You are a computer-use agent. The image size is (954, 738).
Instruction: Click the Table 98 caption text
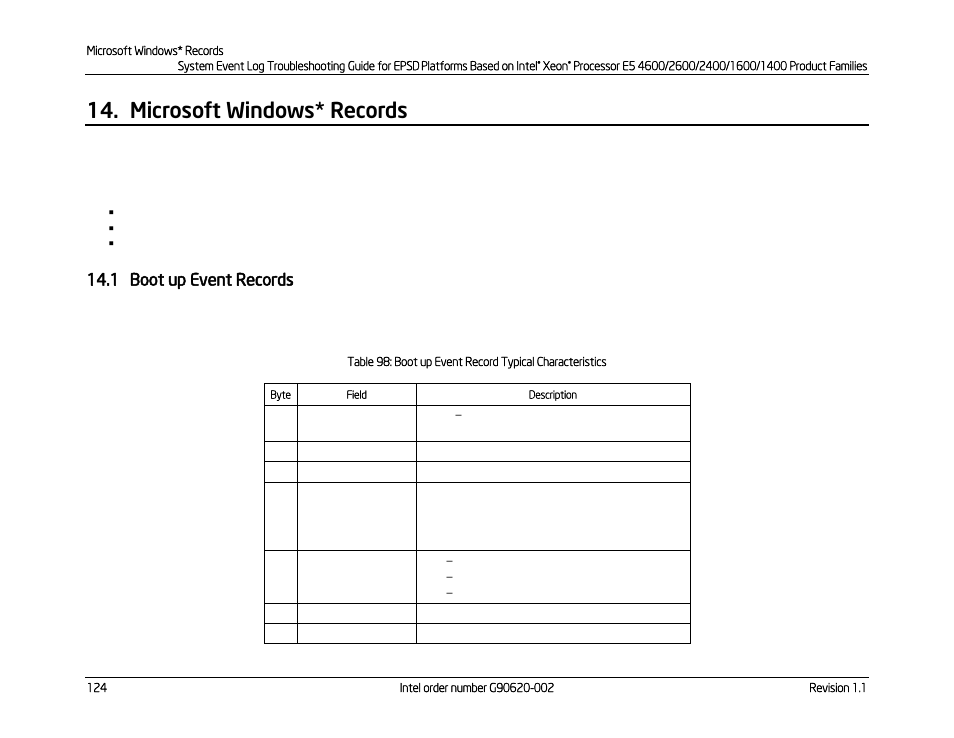(476, 362)
